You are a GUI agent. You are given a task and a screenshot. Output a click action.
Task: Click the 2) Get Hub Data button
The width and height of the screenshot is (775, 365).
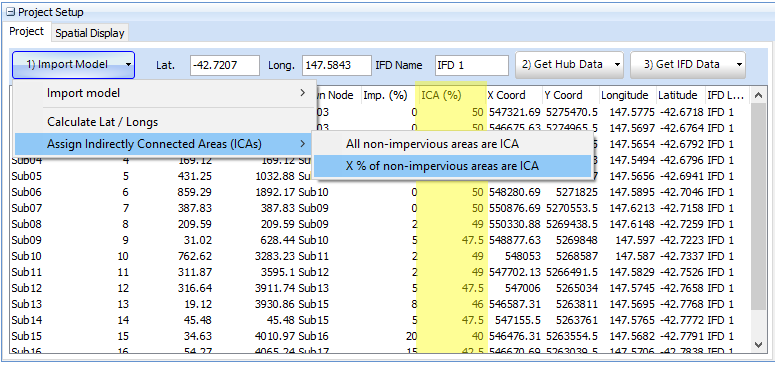569,65
